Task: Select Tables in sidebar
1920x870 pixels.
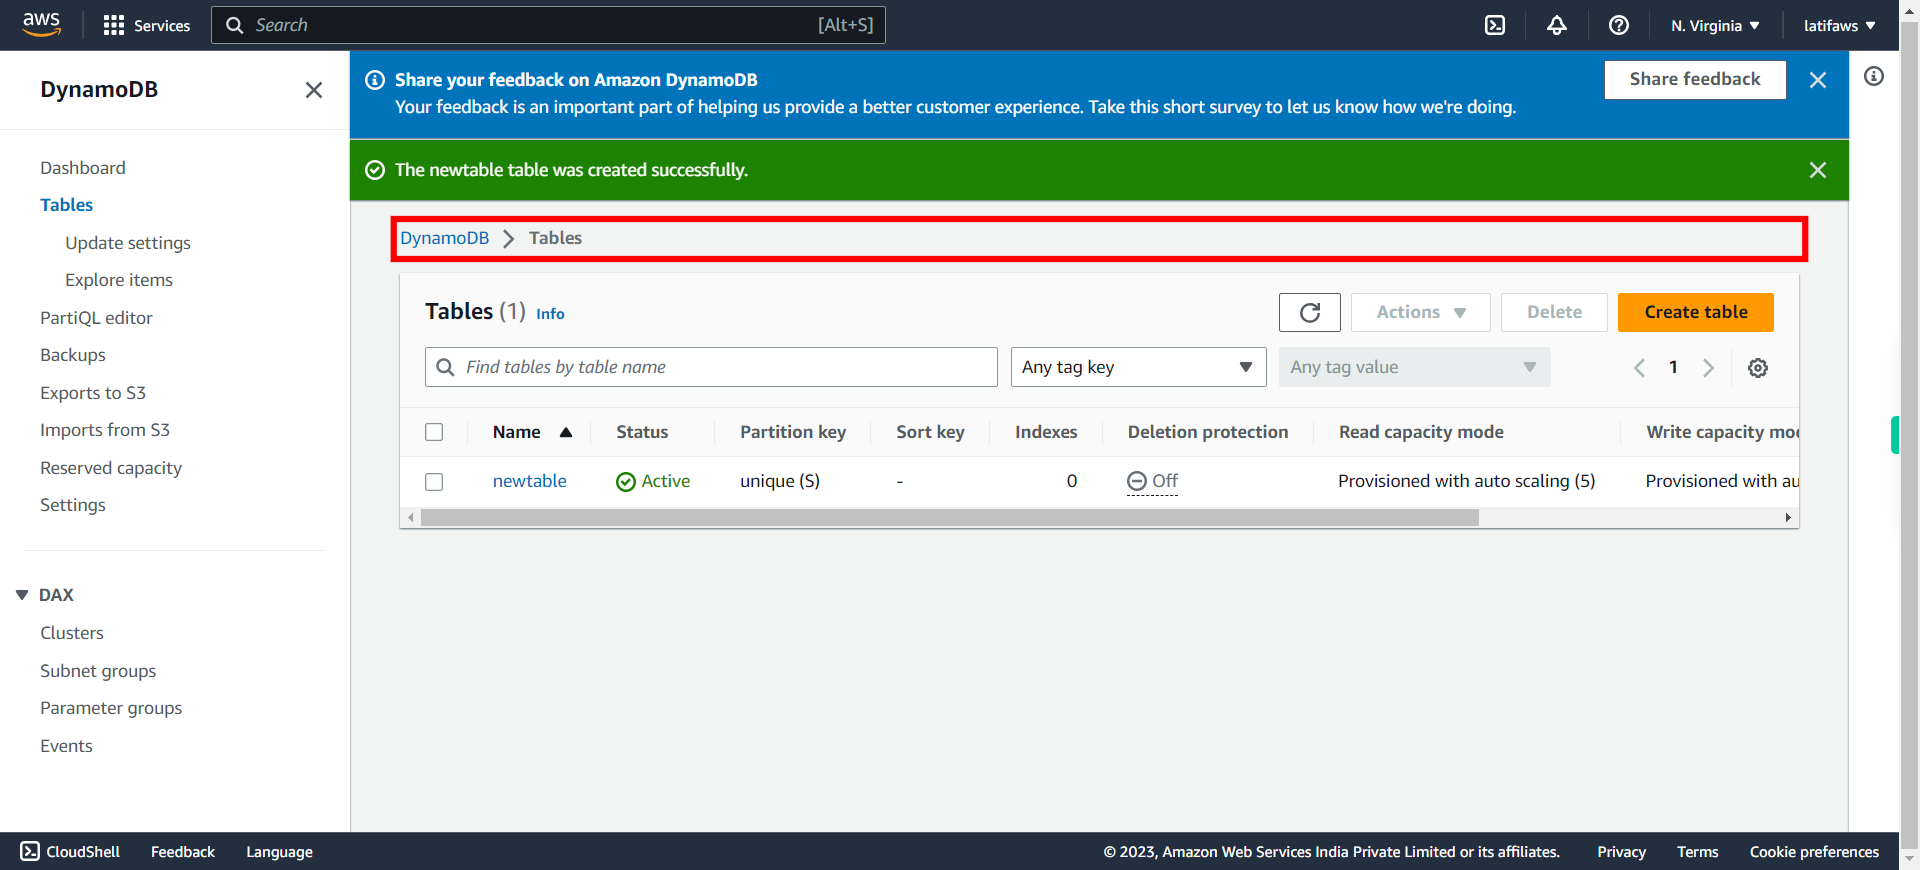Action: pos(66,205)
